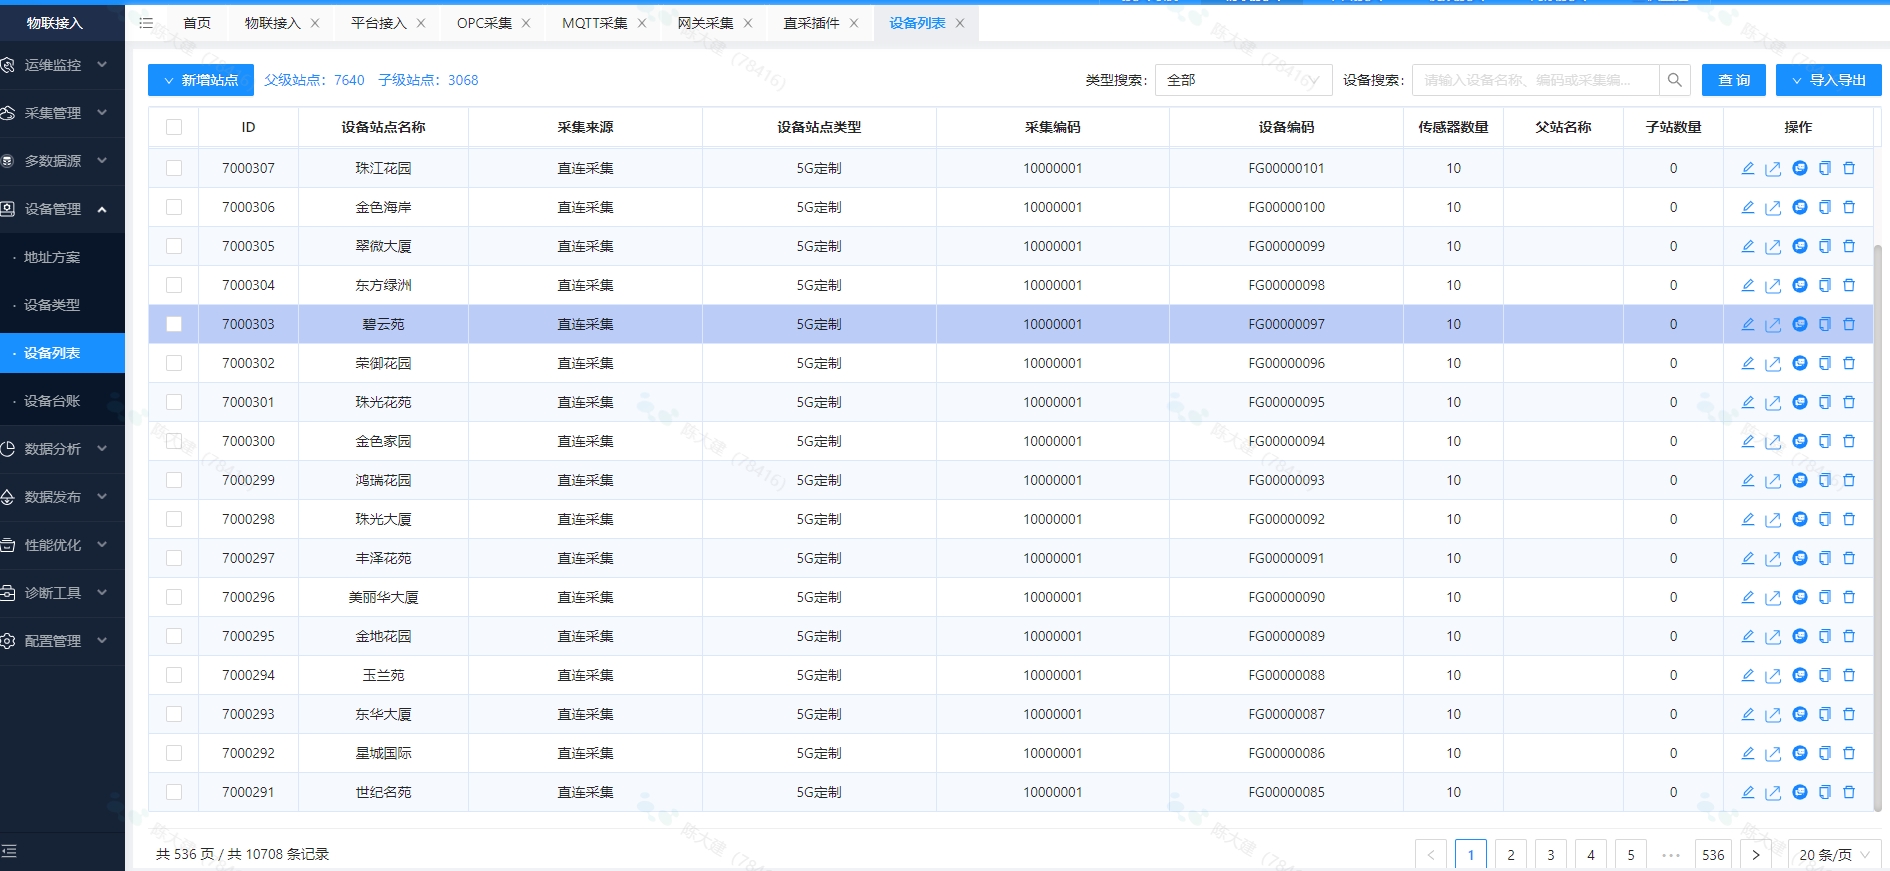Go to page 2 in pagination
Screen dimensions: 1890x871
1511,855
